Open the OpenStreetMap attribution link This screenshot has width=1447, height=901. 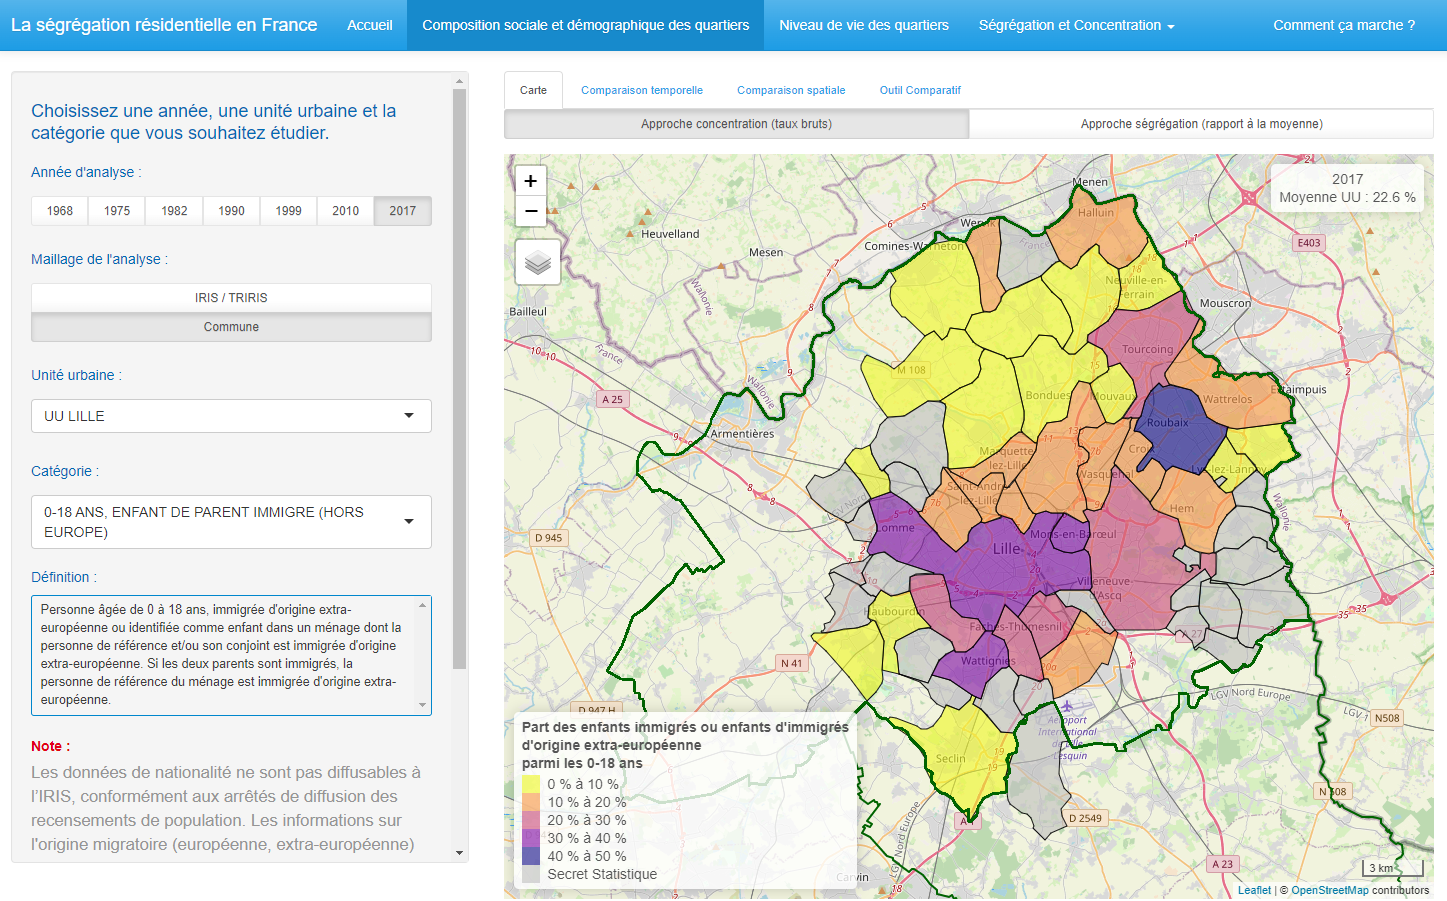[1329, 890]
